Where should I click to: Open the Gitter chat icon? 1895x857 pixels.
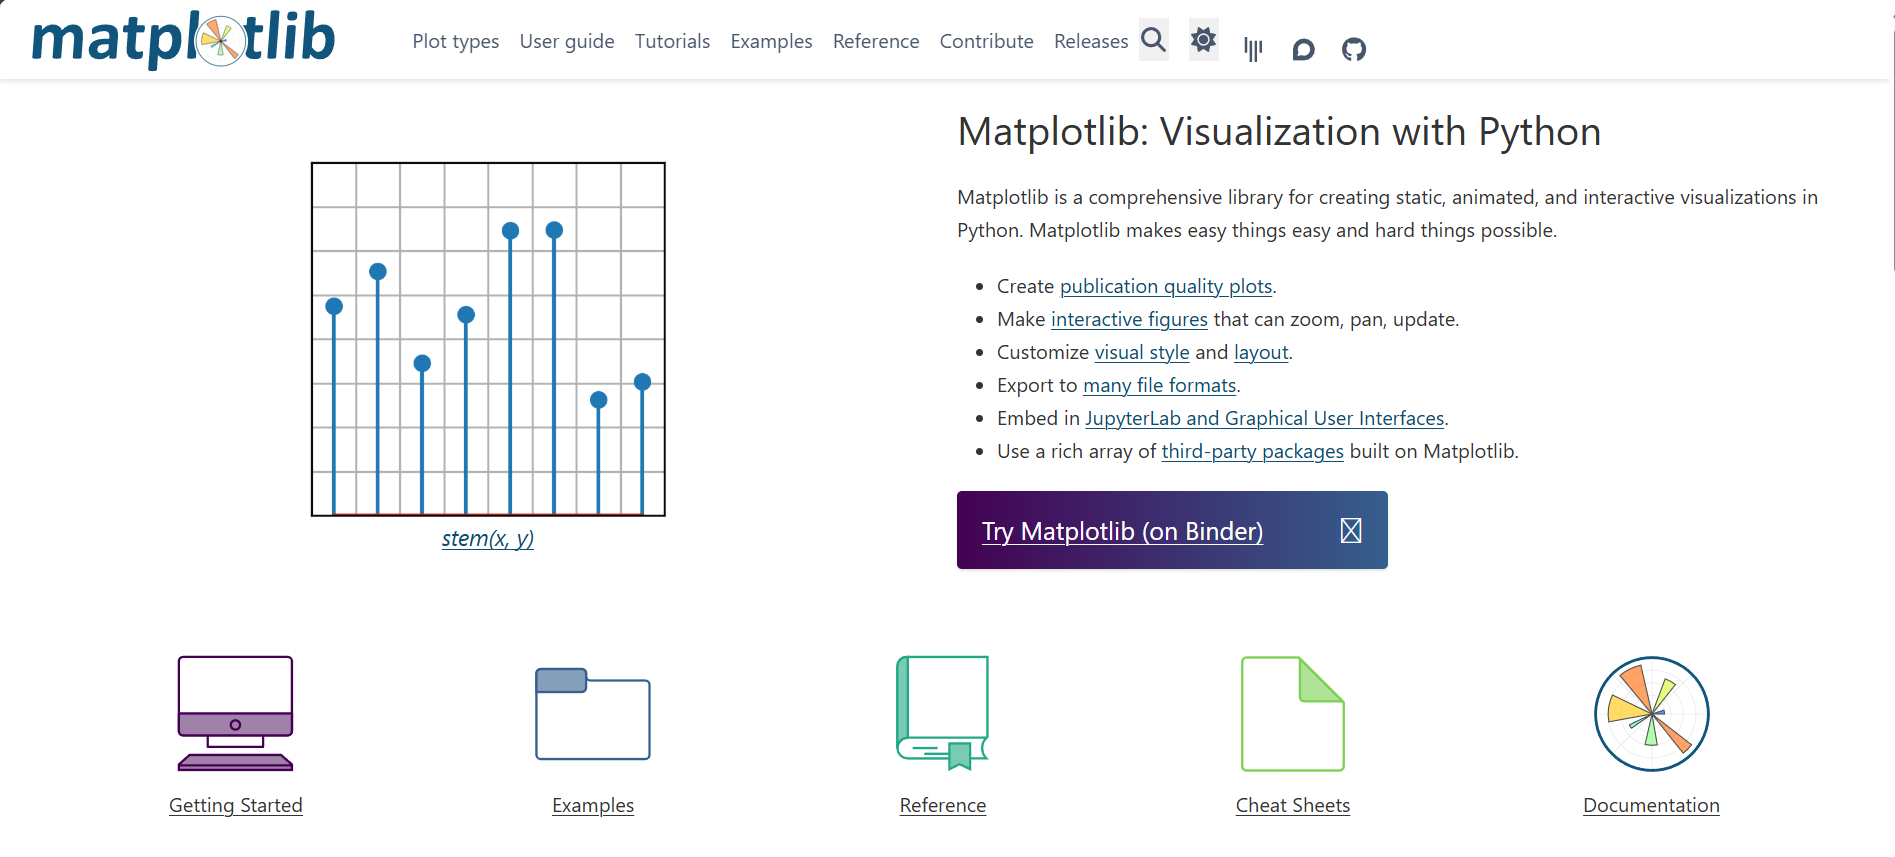(1253, 49)
